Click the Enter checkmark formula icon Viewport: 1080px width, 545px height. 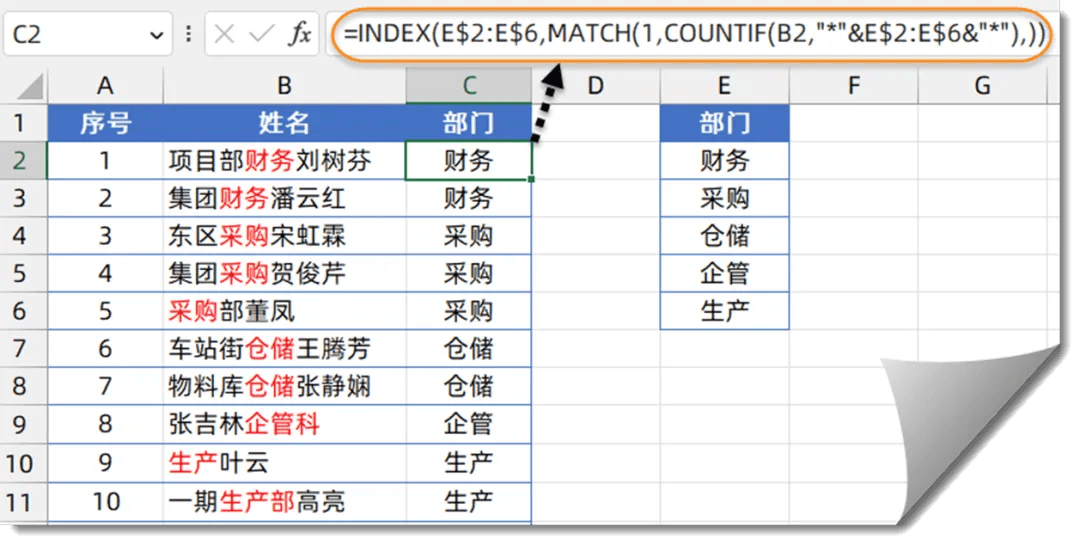coord(262,34)
